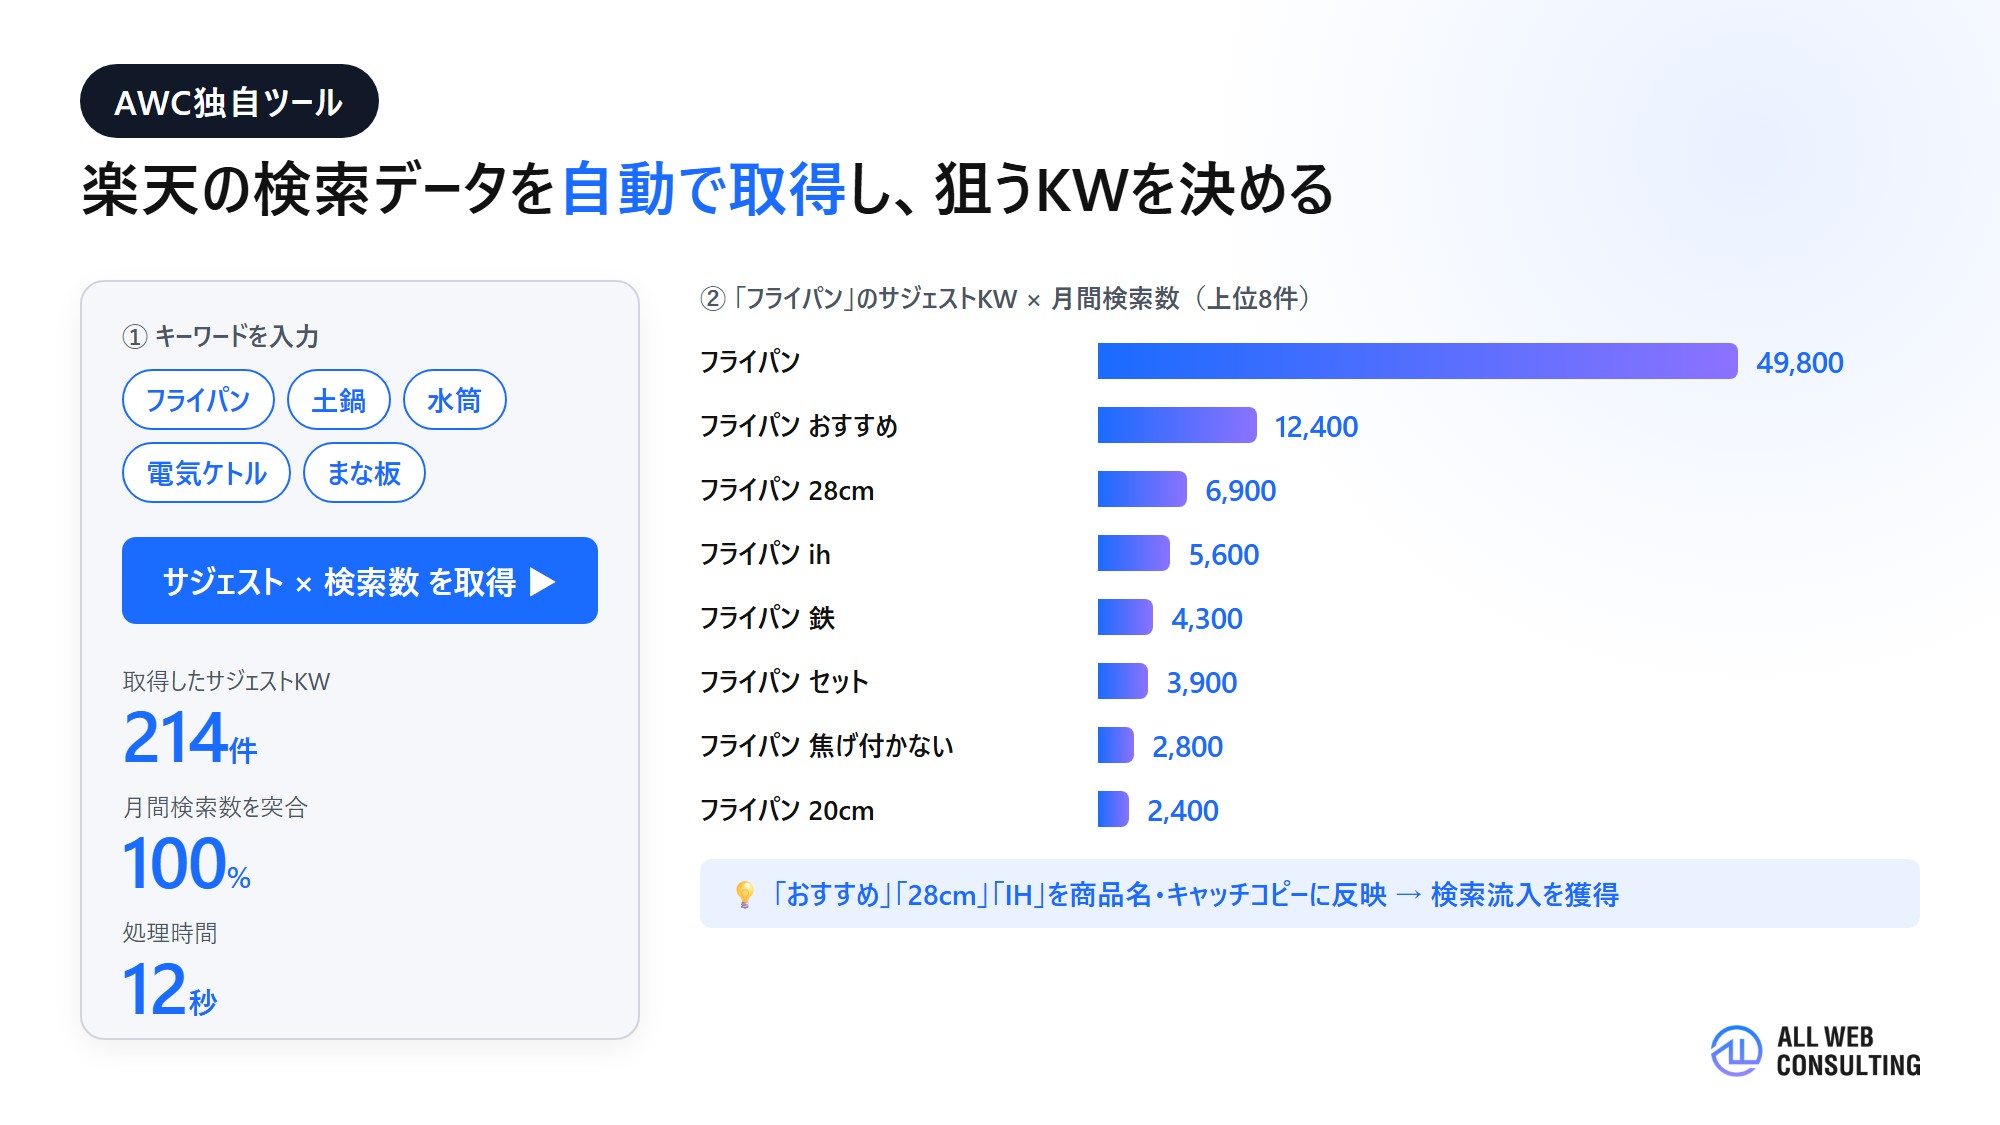
Task: Click the lightbulb tip icon
Action: coord(744,894)
